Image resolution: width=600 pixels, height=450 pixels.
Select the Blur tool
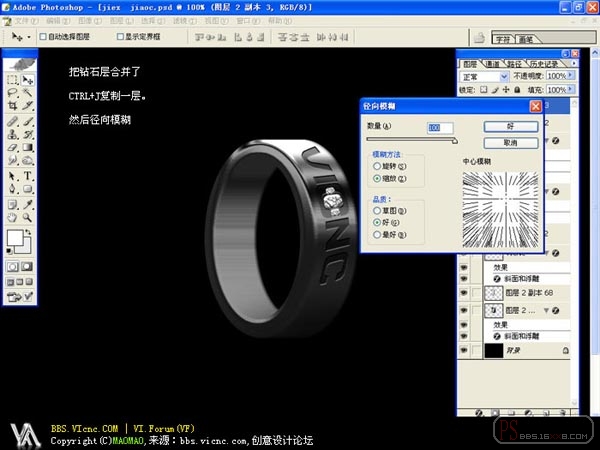(13, 160)
